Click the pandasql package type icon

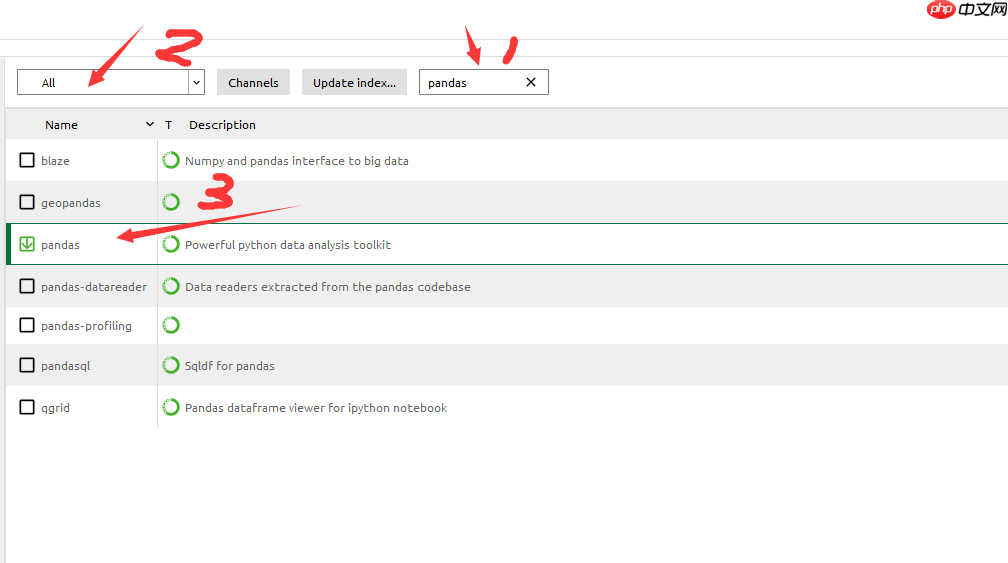(x=171, y=365)
